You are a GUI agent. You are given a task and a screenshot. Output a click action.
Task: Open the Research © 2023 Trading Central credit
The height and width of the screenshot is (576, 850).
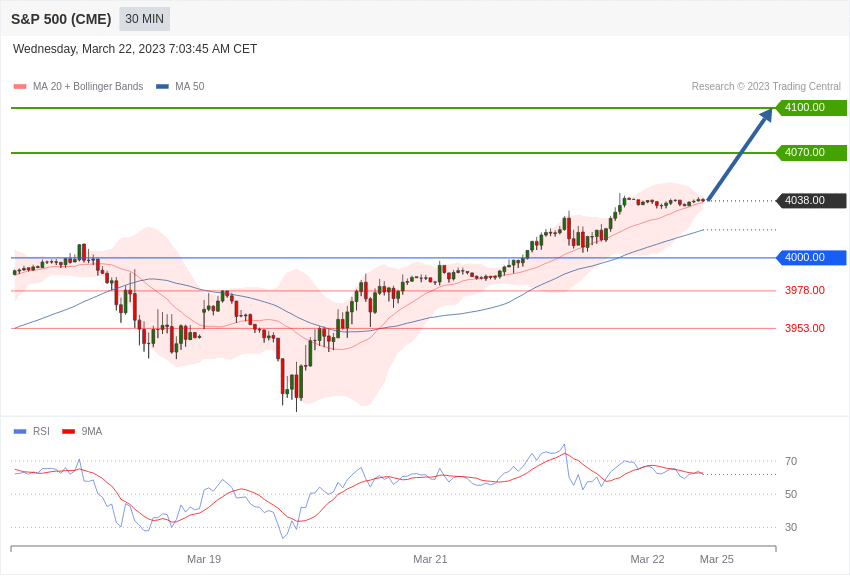(x=766, y=87)
